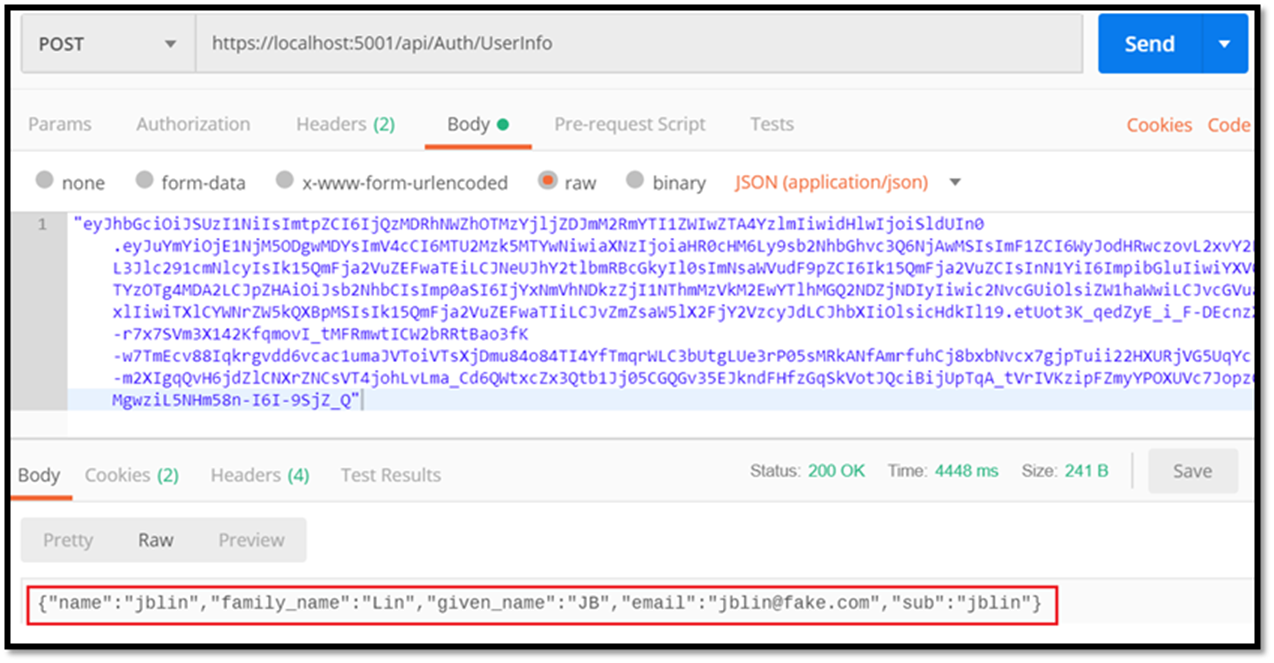Save the current request
Viewport: 1274px width, 663px height.
(x=1192, y=471)
